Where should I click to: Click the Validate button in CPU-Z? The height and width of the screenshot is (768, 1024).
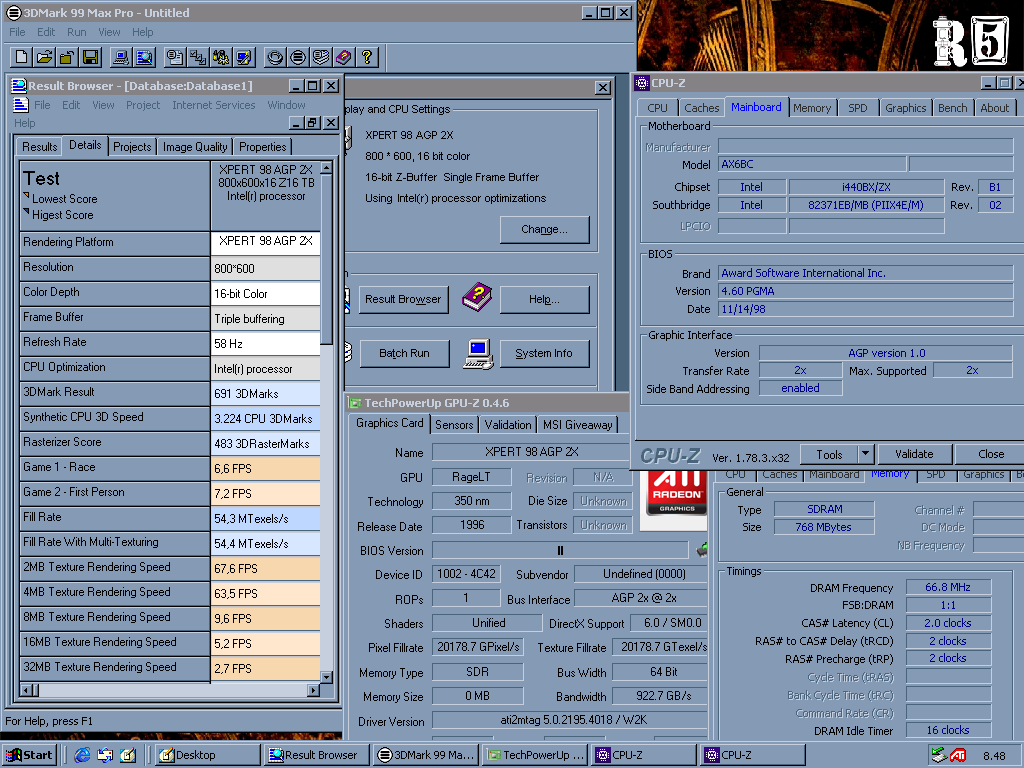[x=914, y=454]
